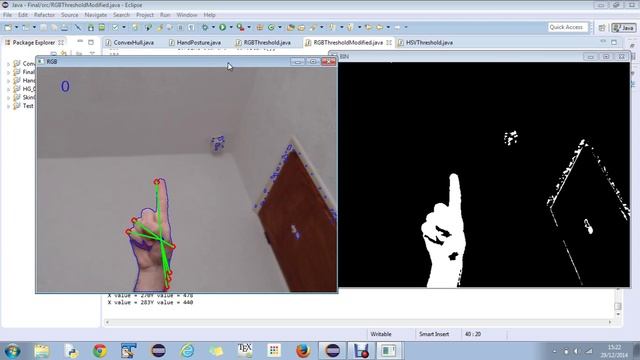
Task: Click the Print icon in the toolbar
Action: coord(64,27)
